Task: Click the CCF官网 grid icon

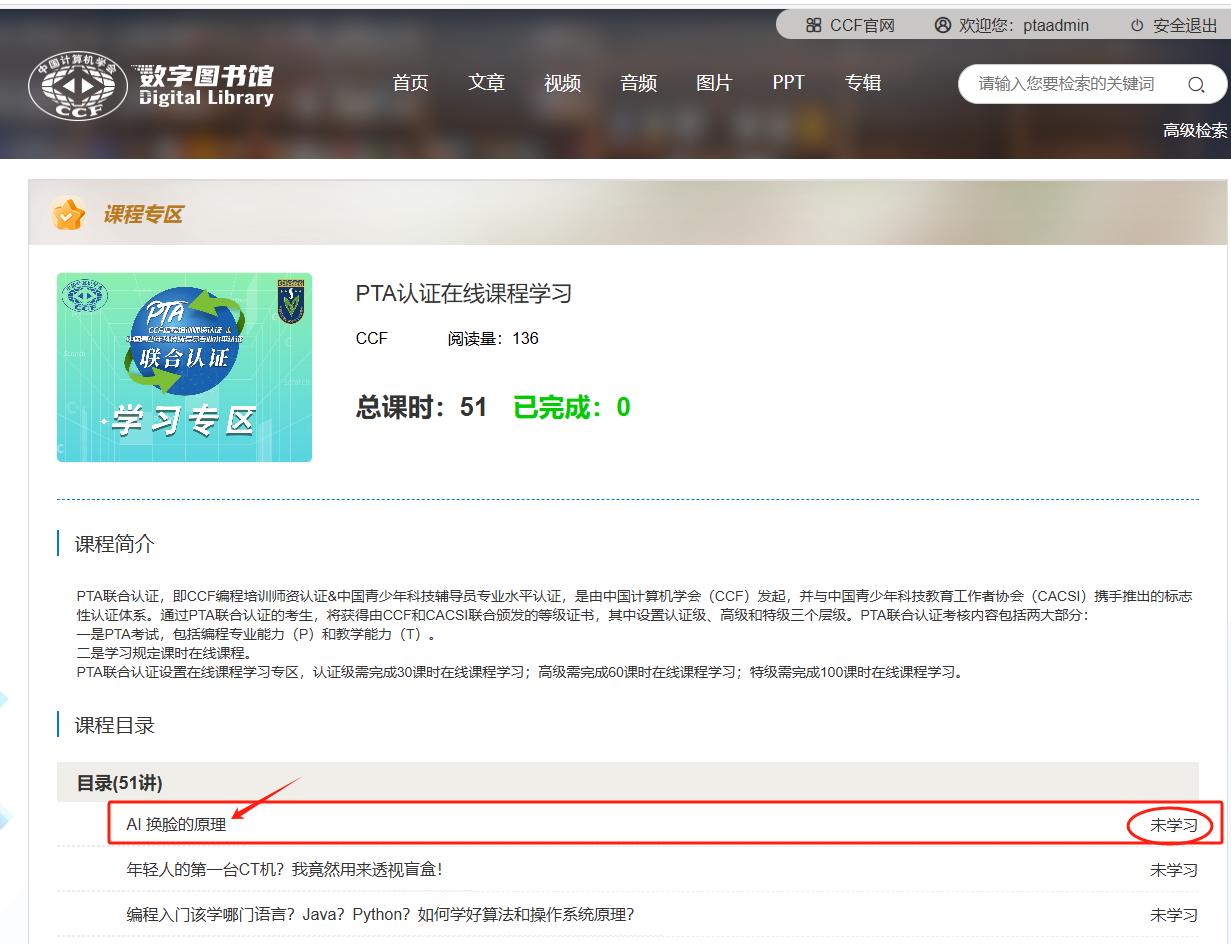Action: [x=814, y=26]
